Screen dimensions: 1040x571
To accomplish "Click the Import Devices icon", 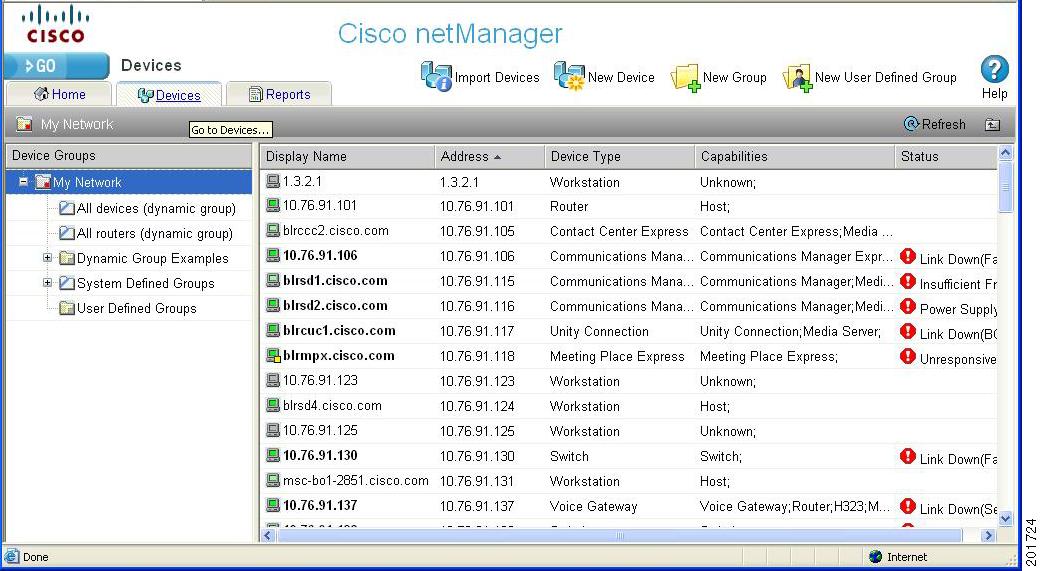I will 436,76.
